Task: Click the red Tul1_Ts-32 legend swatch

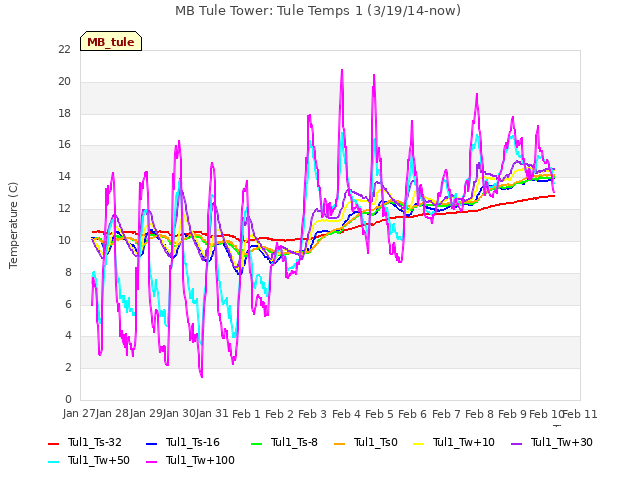Action: click(x=53, y=444)
